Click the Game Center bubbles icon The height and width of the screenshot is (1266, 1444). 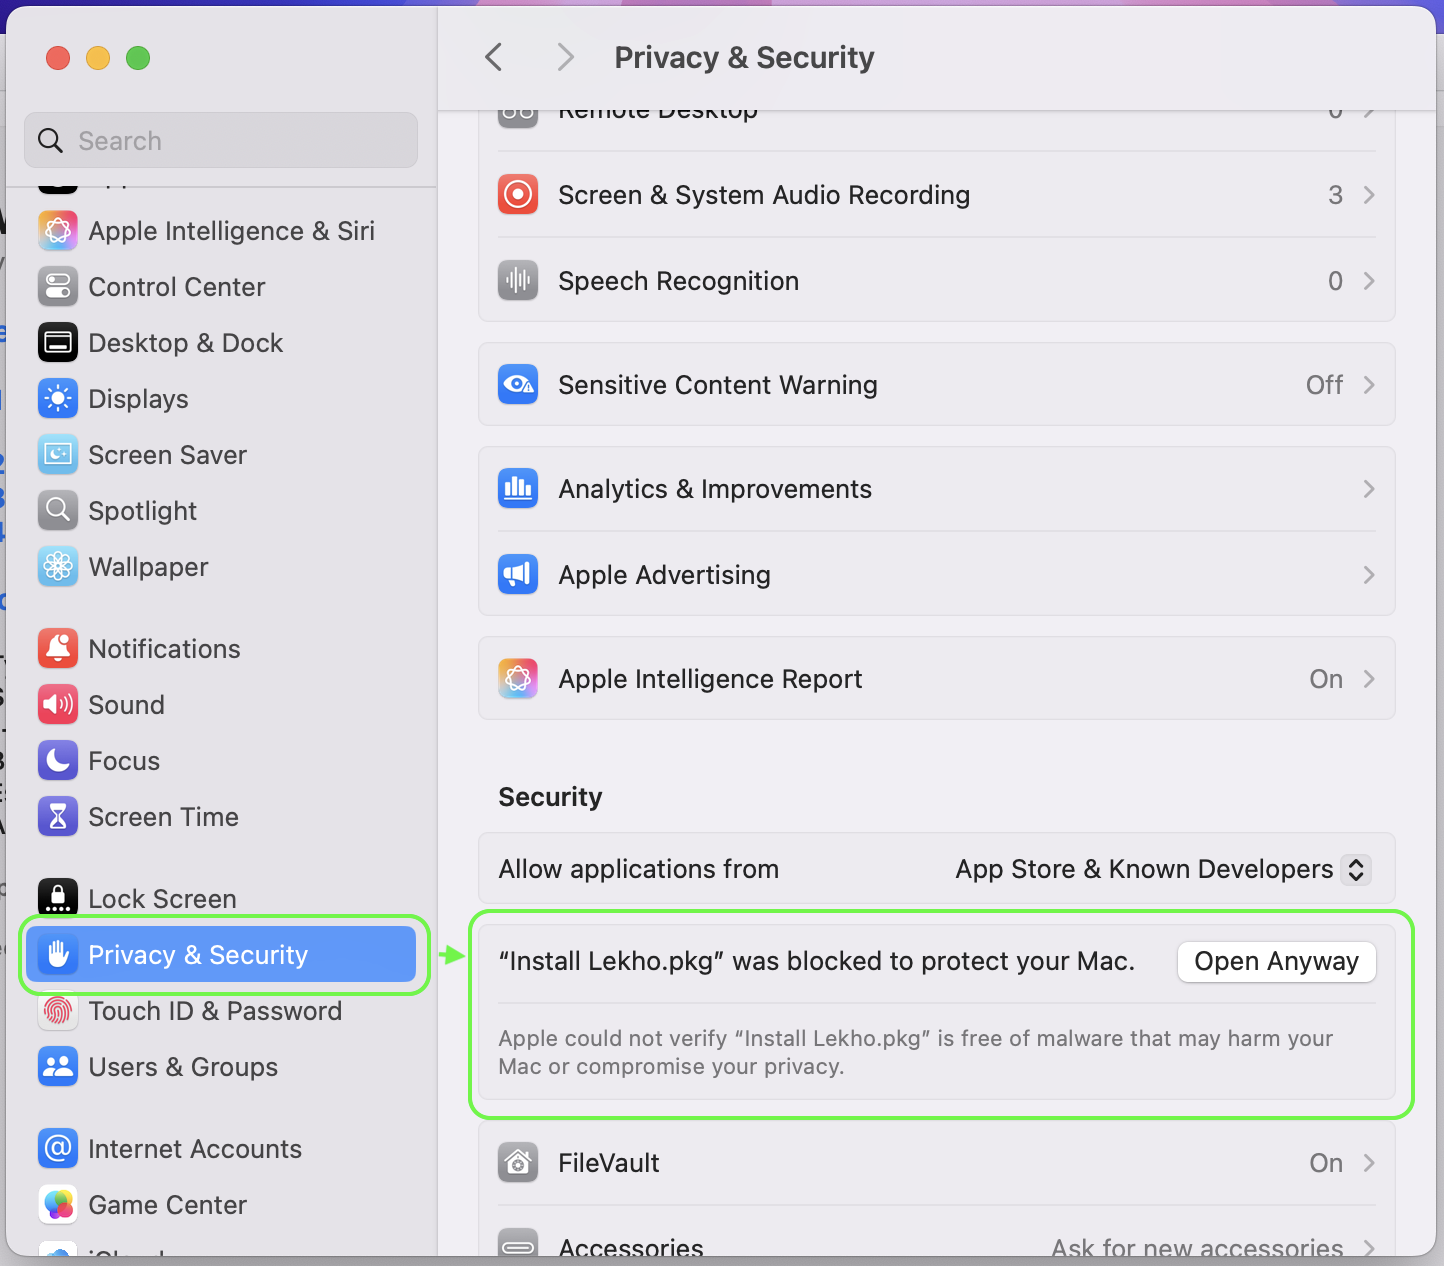(58, 1205)
